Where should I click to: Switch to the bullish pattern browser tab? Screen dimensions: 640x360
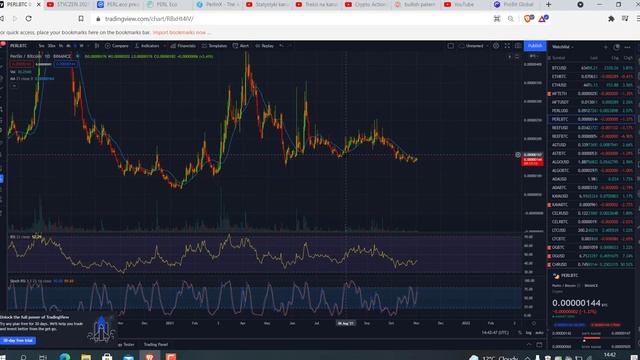point(415,4)
